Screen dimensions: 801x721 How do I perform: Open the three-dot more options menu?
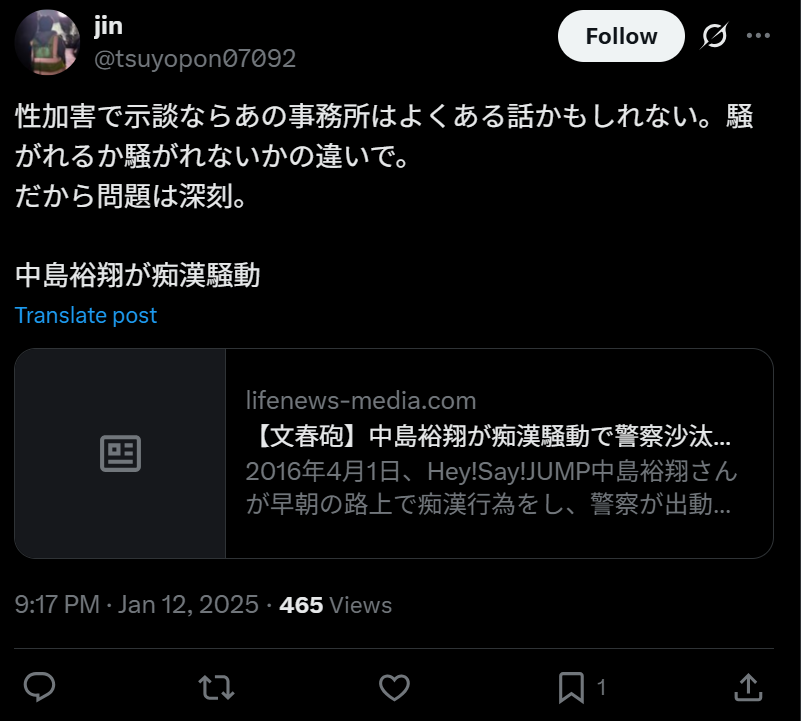758,36
